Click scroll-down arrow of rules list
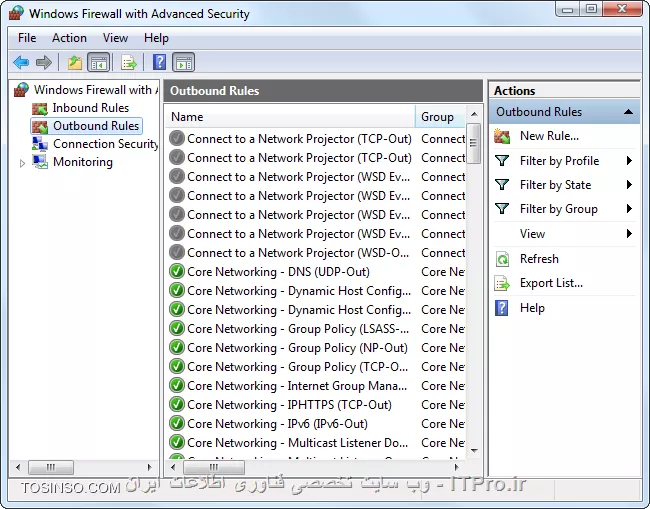The image size is (650, 509). pos(474,451)
